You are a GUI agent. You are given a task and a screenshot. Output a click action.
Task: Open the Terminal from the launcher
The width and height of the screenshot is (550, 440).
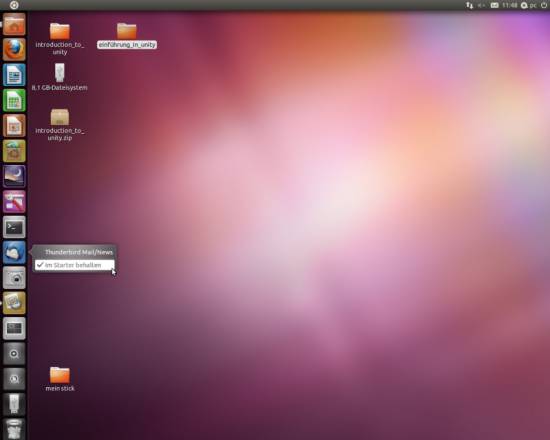coord(14,227)
